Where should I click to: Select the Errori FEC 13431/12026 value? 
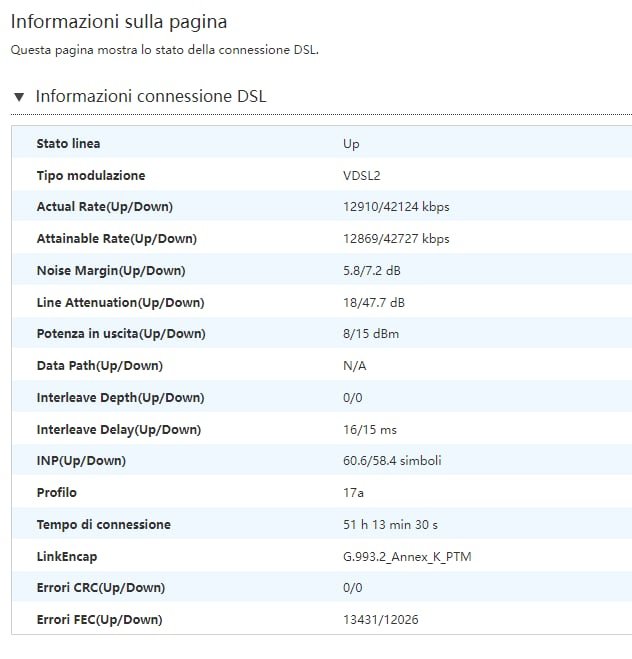381,619
